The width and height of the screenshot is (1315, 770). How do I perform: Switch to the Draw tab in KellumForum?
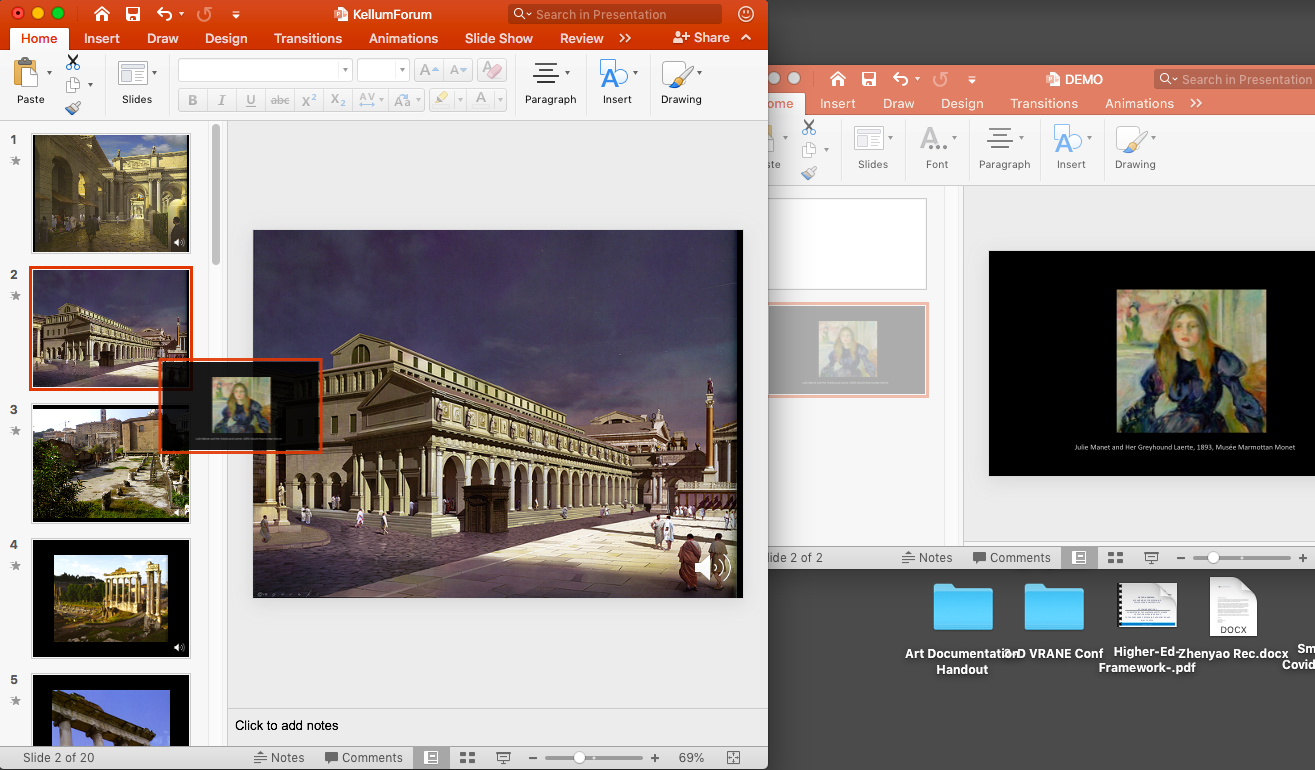(x=163, y=38)
